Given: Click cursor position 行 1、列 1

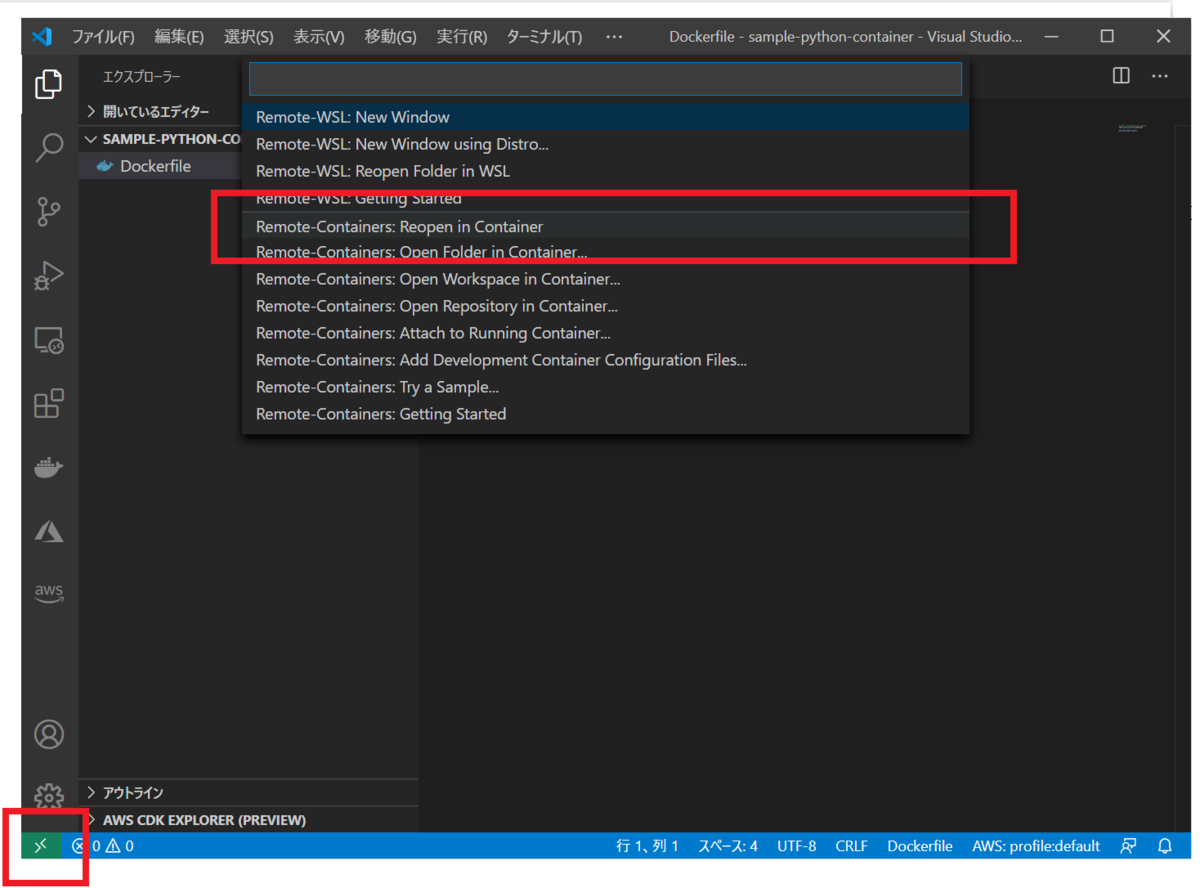Looking at the screenshot, I should 647,846.
